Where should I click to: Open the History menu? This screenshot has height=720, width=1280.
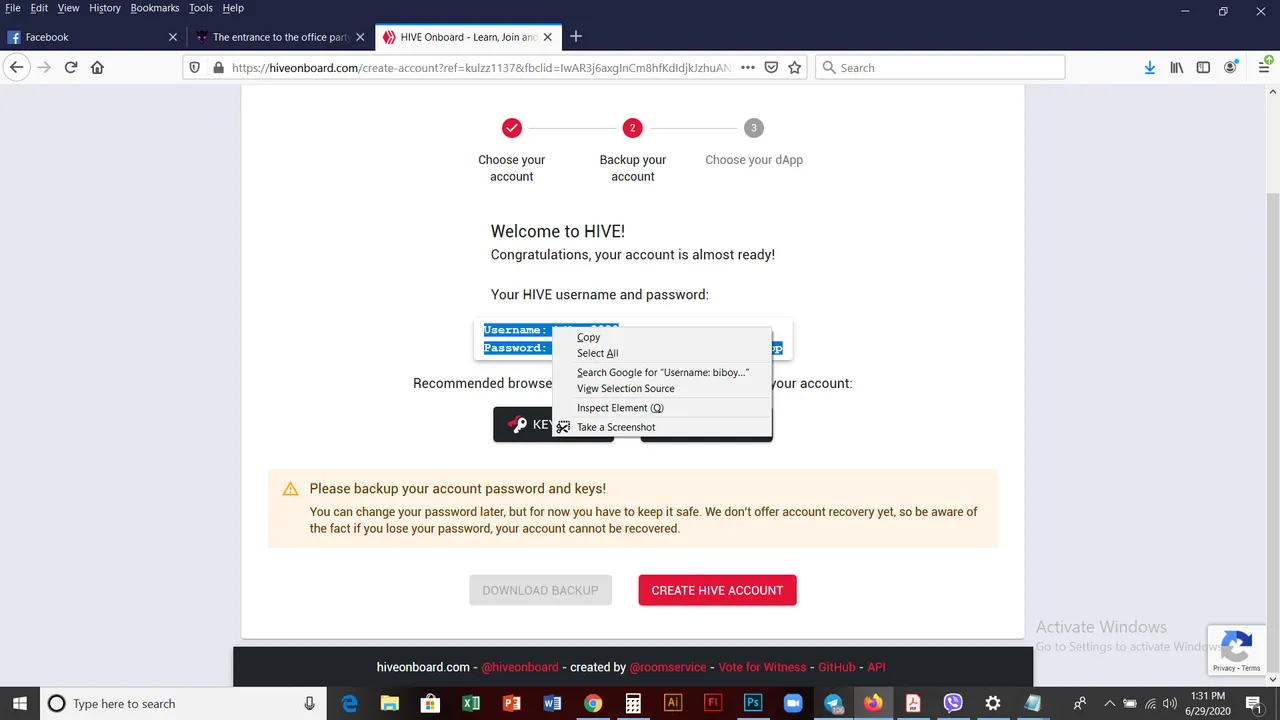105,8
